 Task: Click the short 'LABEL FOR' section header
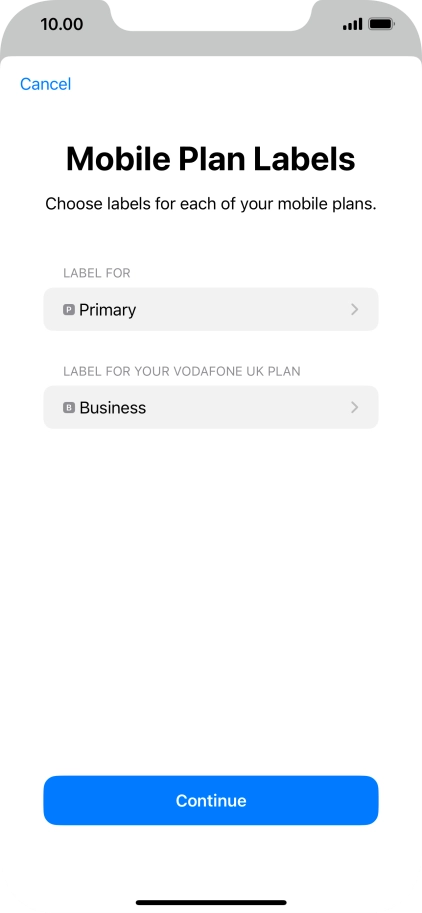coord(97,273)
